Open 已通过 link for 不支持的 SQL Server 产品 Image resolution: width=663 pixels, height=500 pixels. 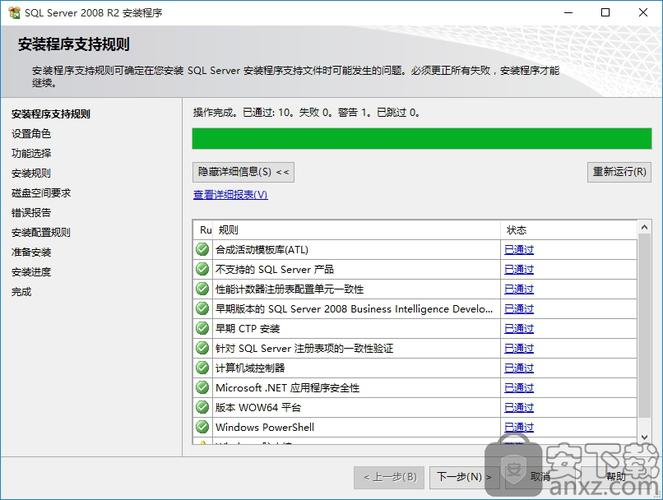(519, 270)
